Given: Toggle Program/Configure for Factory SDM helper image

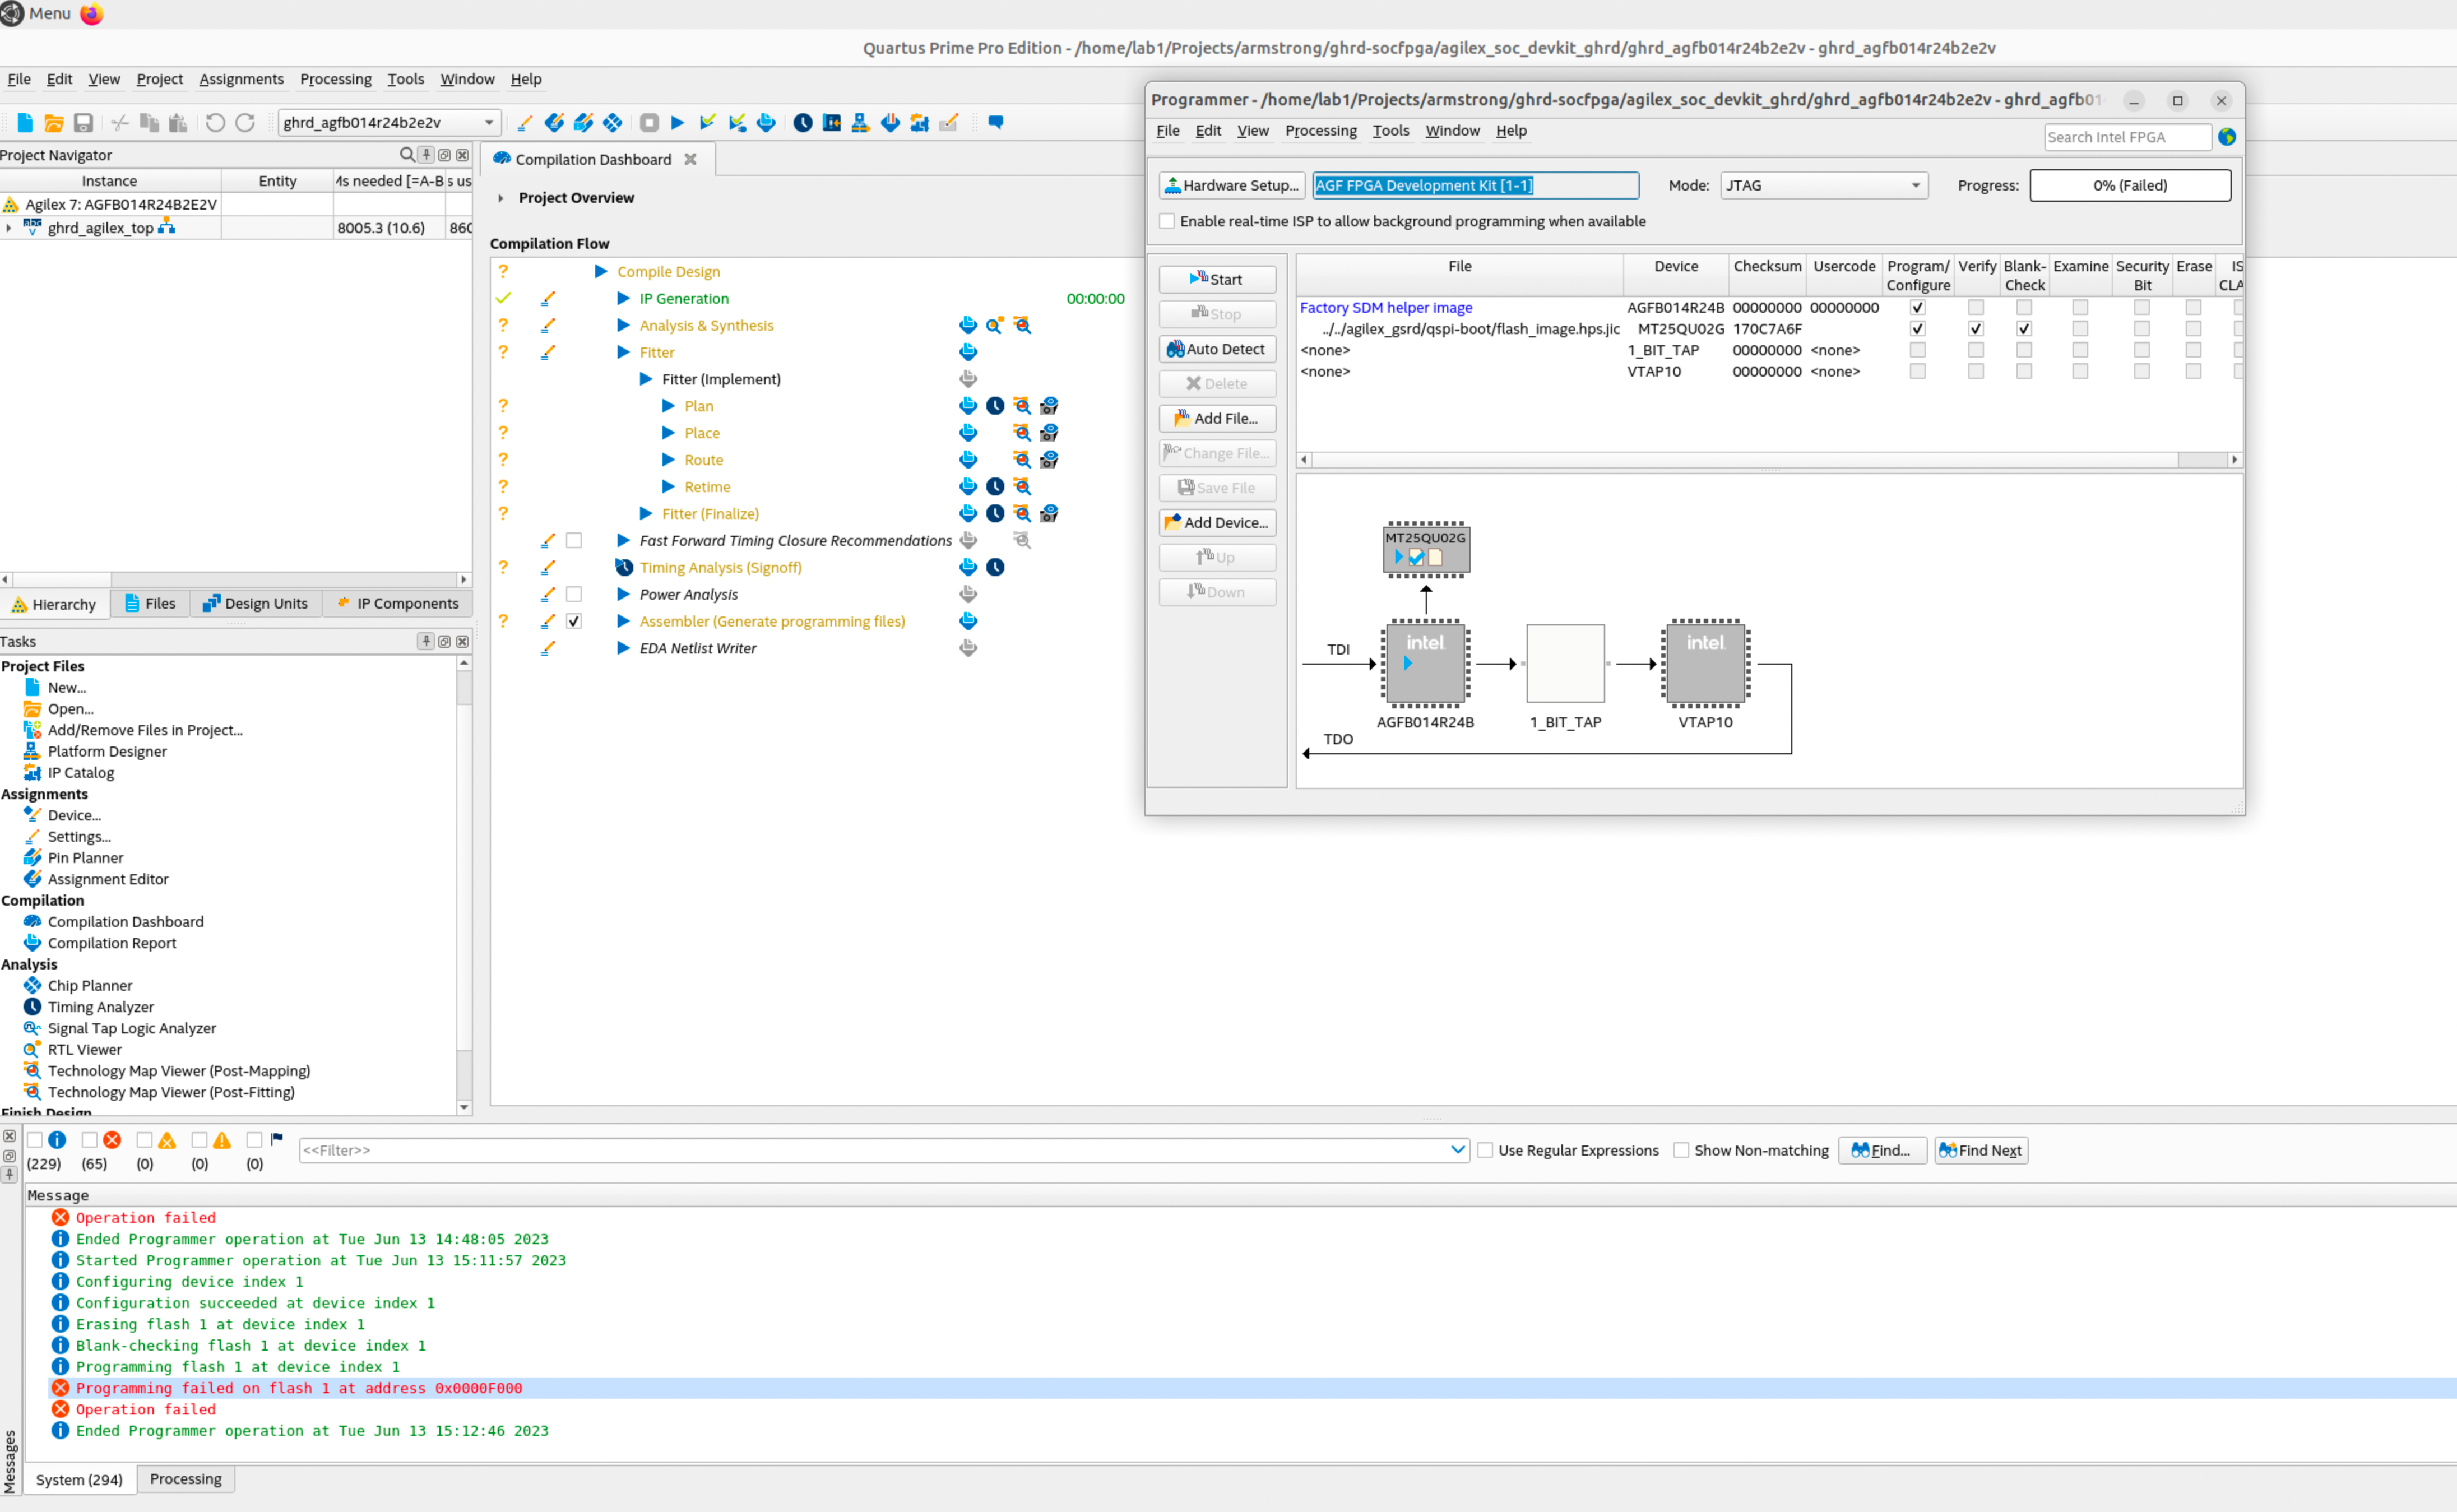Looking at the screenshot, I should click(x=1917, y=308).
